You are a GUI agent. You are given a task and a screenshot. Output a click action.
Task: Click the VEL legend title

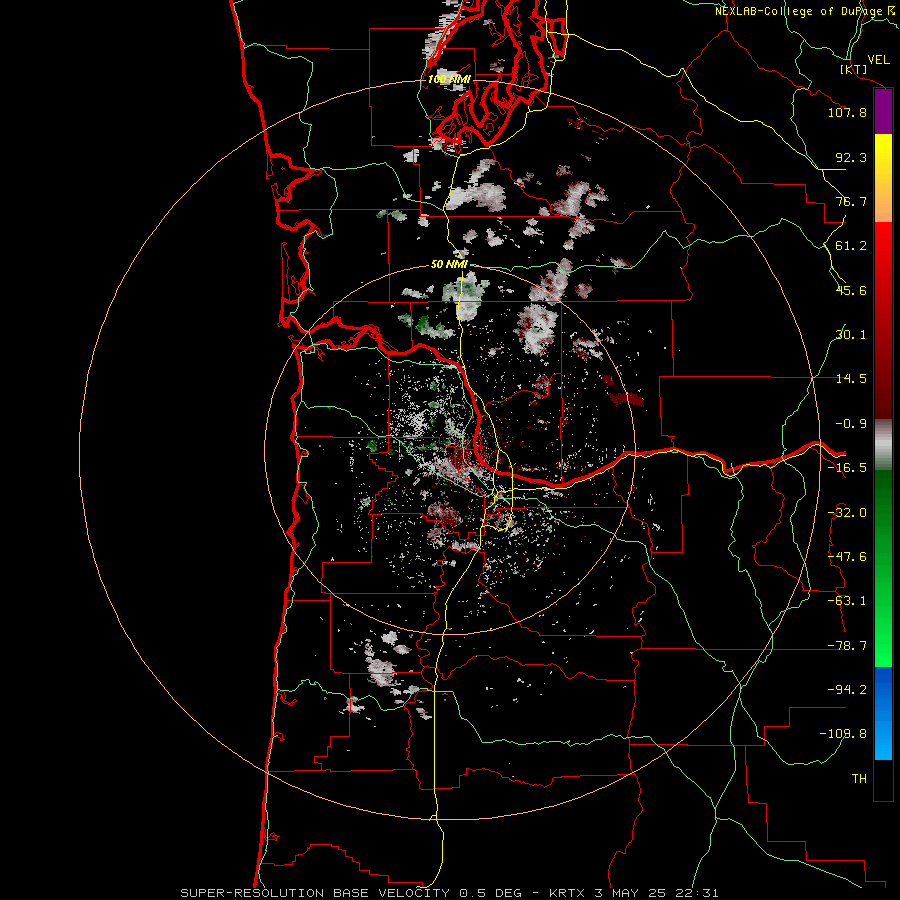coord(879,60)
